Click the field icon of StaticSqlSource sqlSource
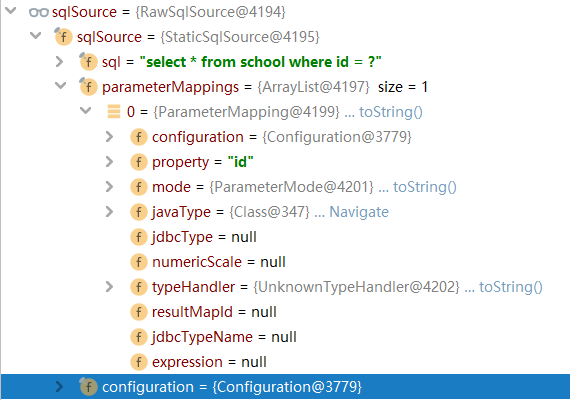This screenshot has width=570, height=400. (63, 37)
